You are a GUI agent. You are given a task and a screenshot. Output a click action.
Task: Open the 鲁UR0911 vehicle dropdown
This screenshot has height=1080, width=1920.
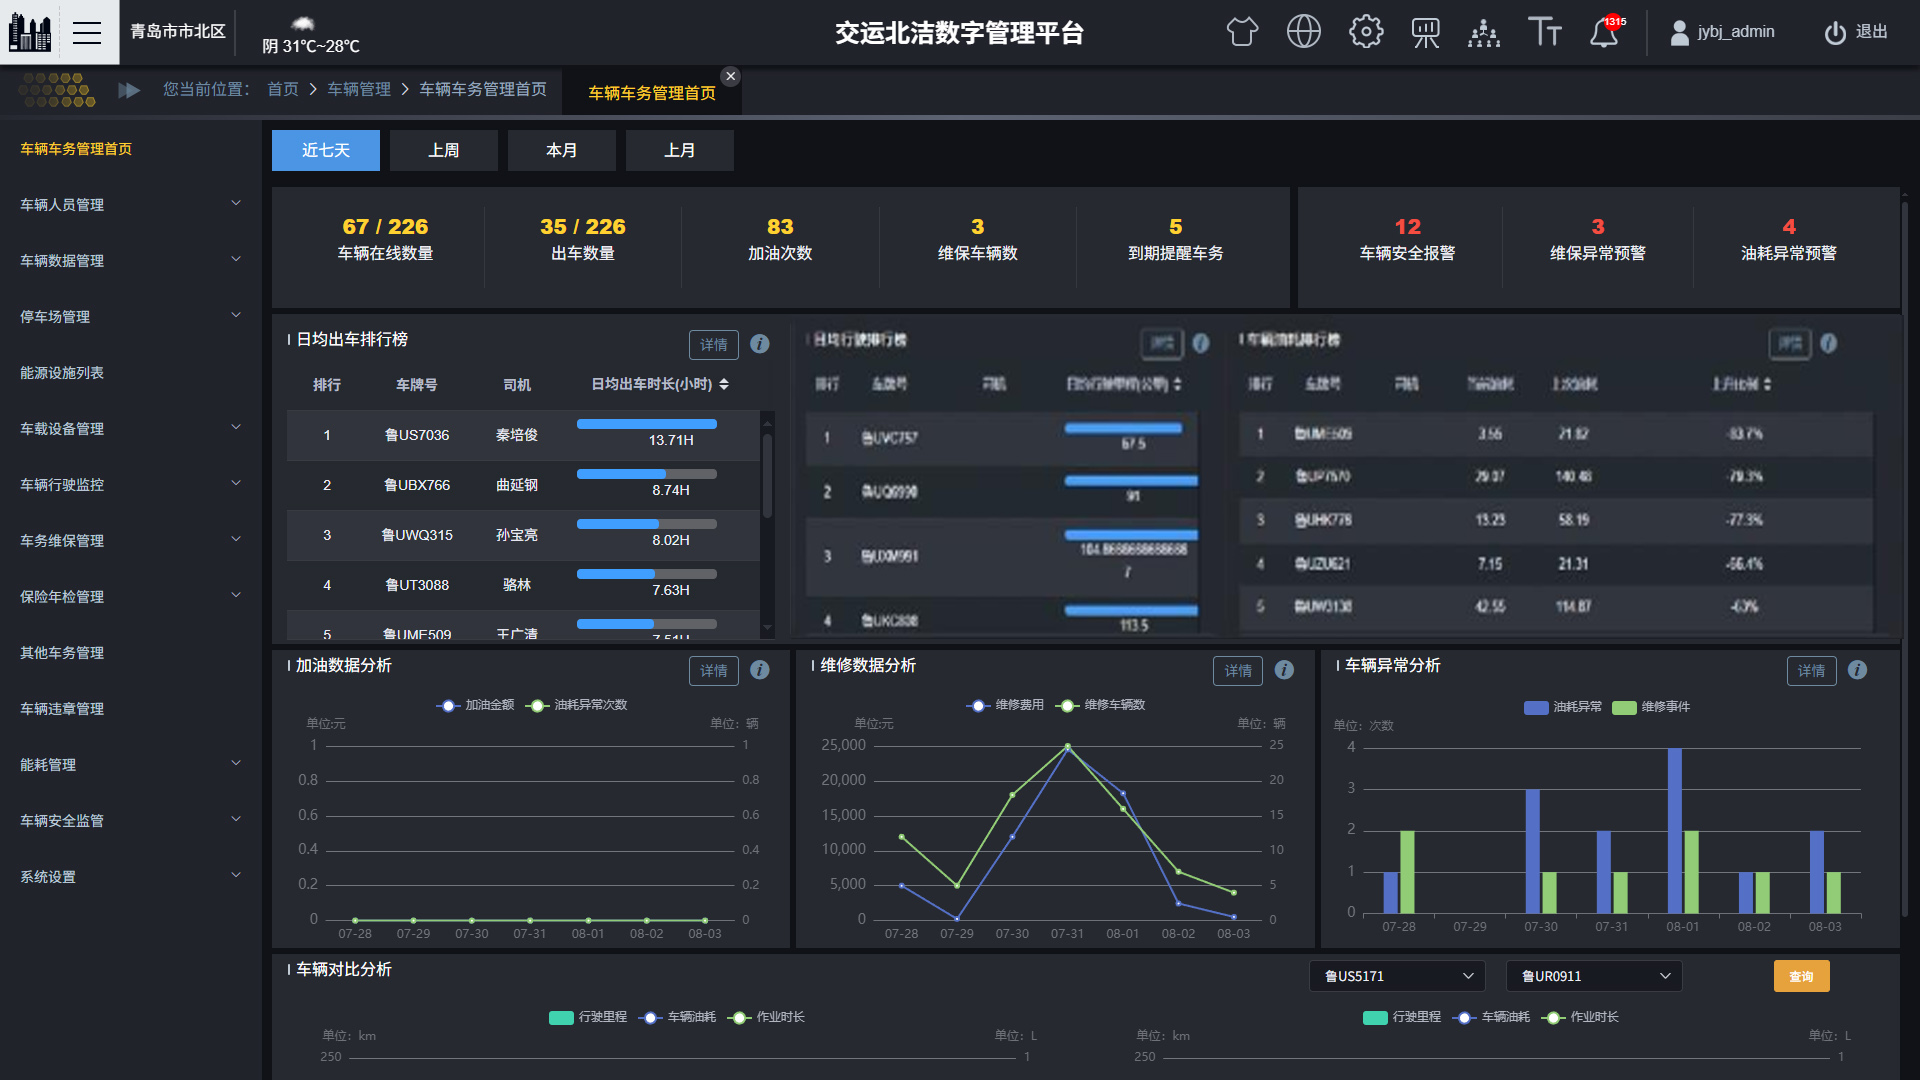(x=1593, y=975)
